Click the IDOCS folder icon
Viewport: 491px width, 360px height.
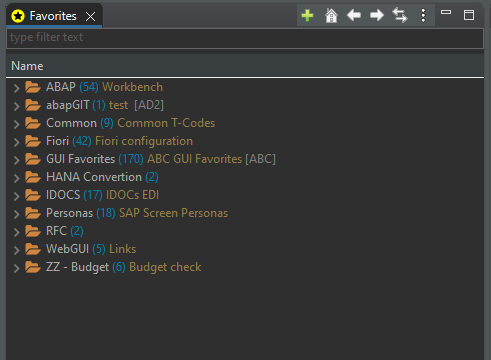(33, 195)
